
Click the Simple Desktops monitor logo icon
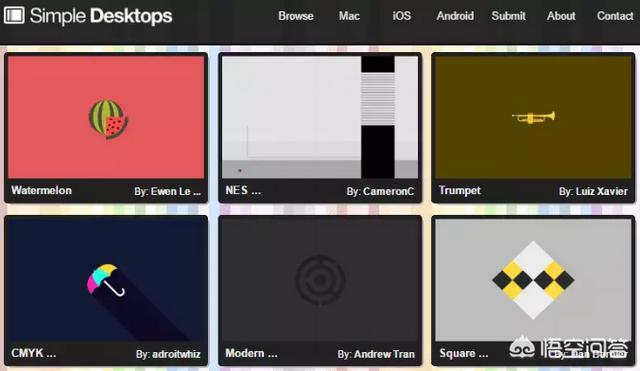[14, 16]
